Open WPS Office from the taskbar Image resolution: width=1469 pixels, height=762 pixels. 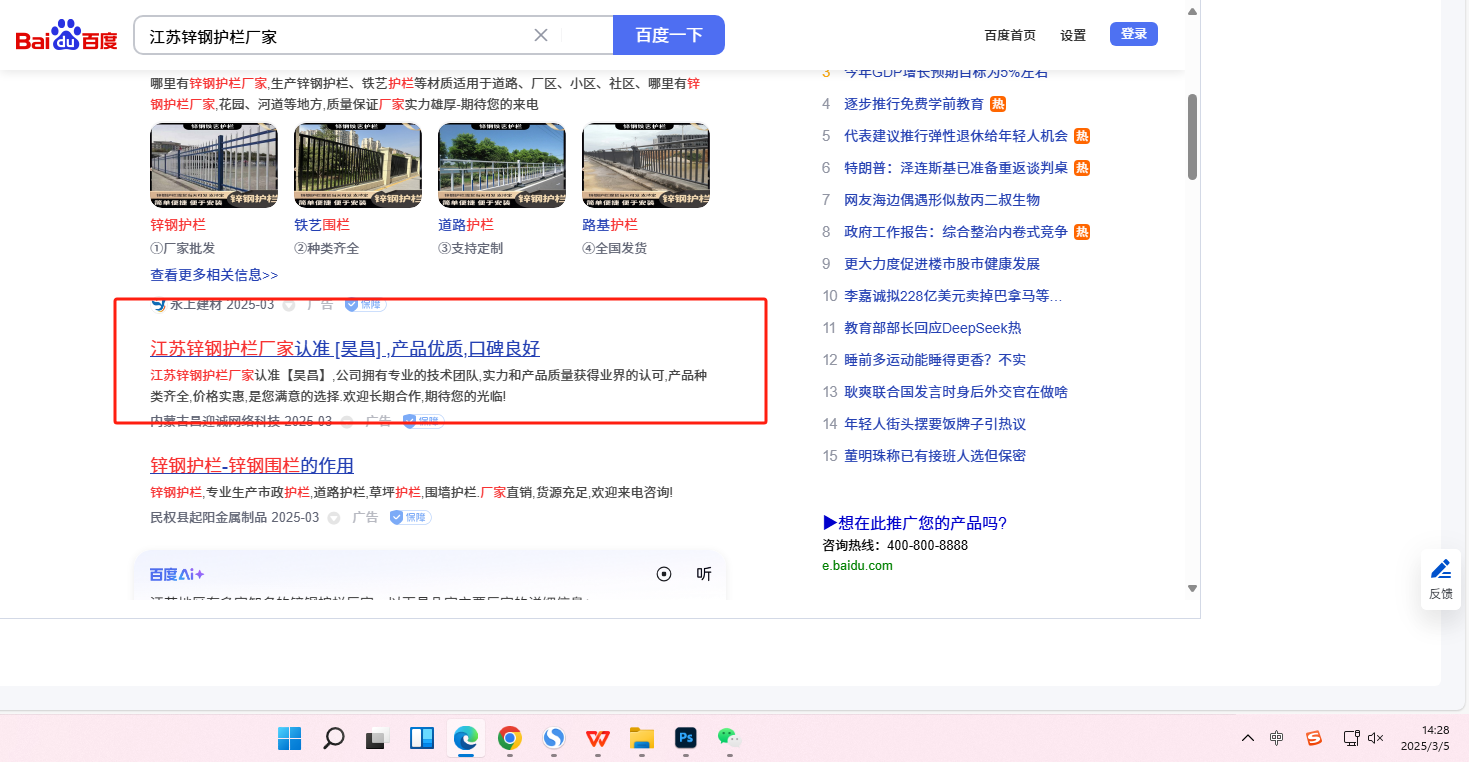598,738
